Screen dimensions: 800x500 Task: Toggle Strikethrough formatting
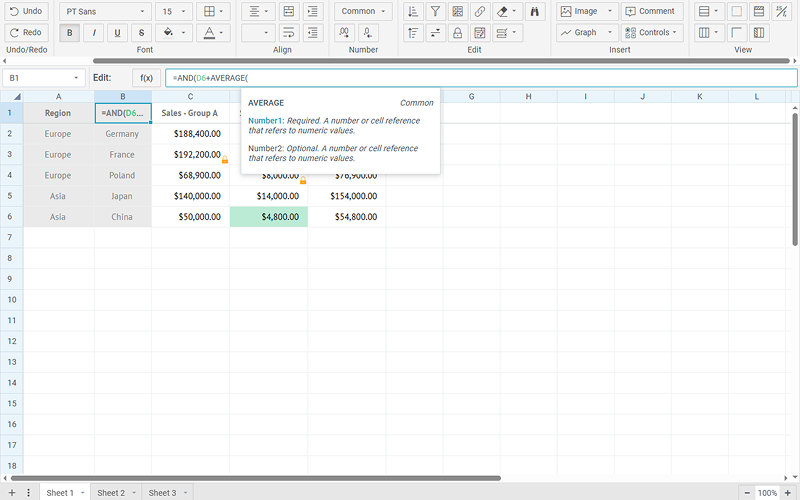[141, 33]
